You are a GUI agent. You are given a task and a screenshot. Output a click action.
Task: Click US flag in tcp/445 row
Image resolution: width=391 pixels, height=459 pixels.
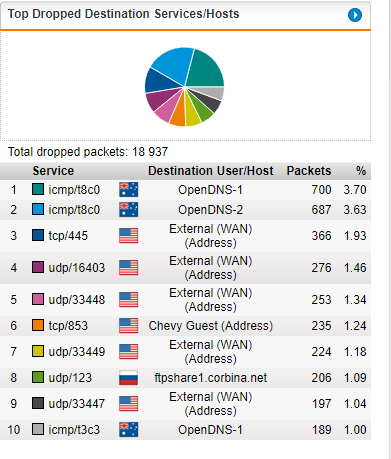coord(129,236)
